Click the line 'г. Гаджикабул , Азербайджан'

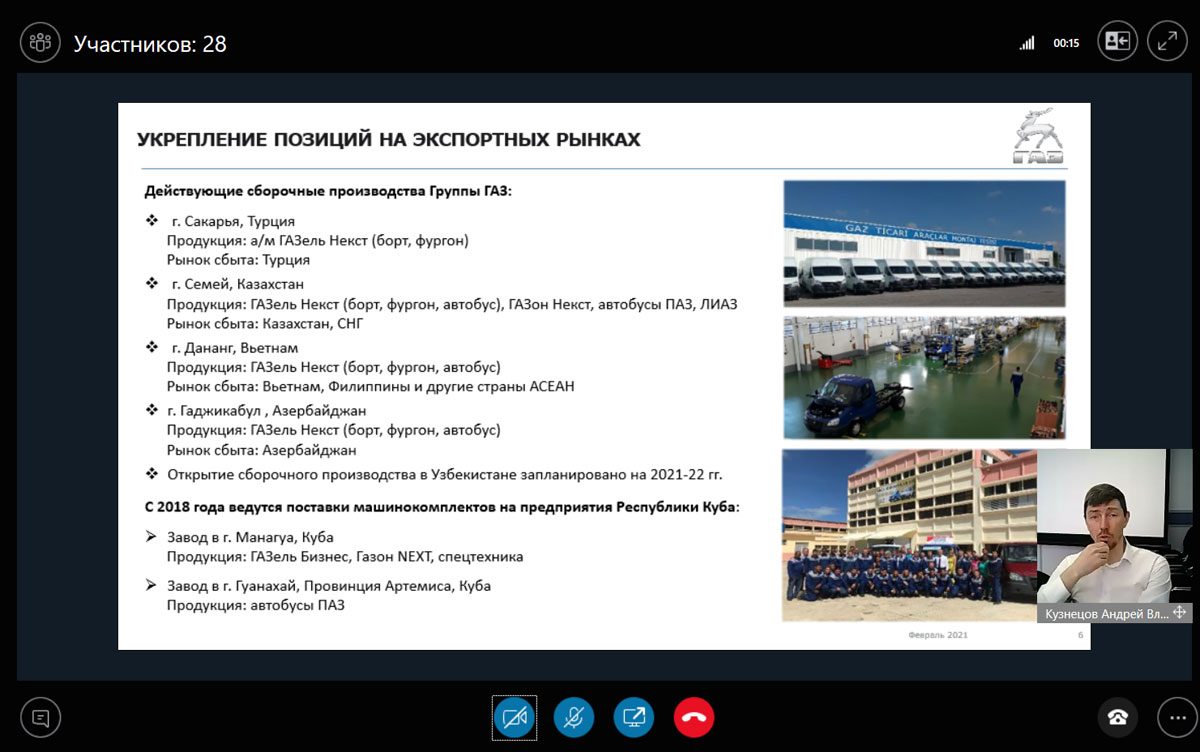[x=267, y=411]
